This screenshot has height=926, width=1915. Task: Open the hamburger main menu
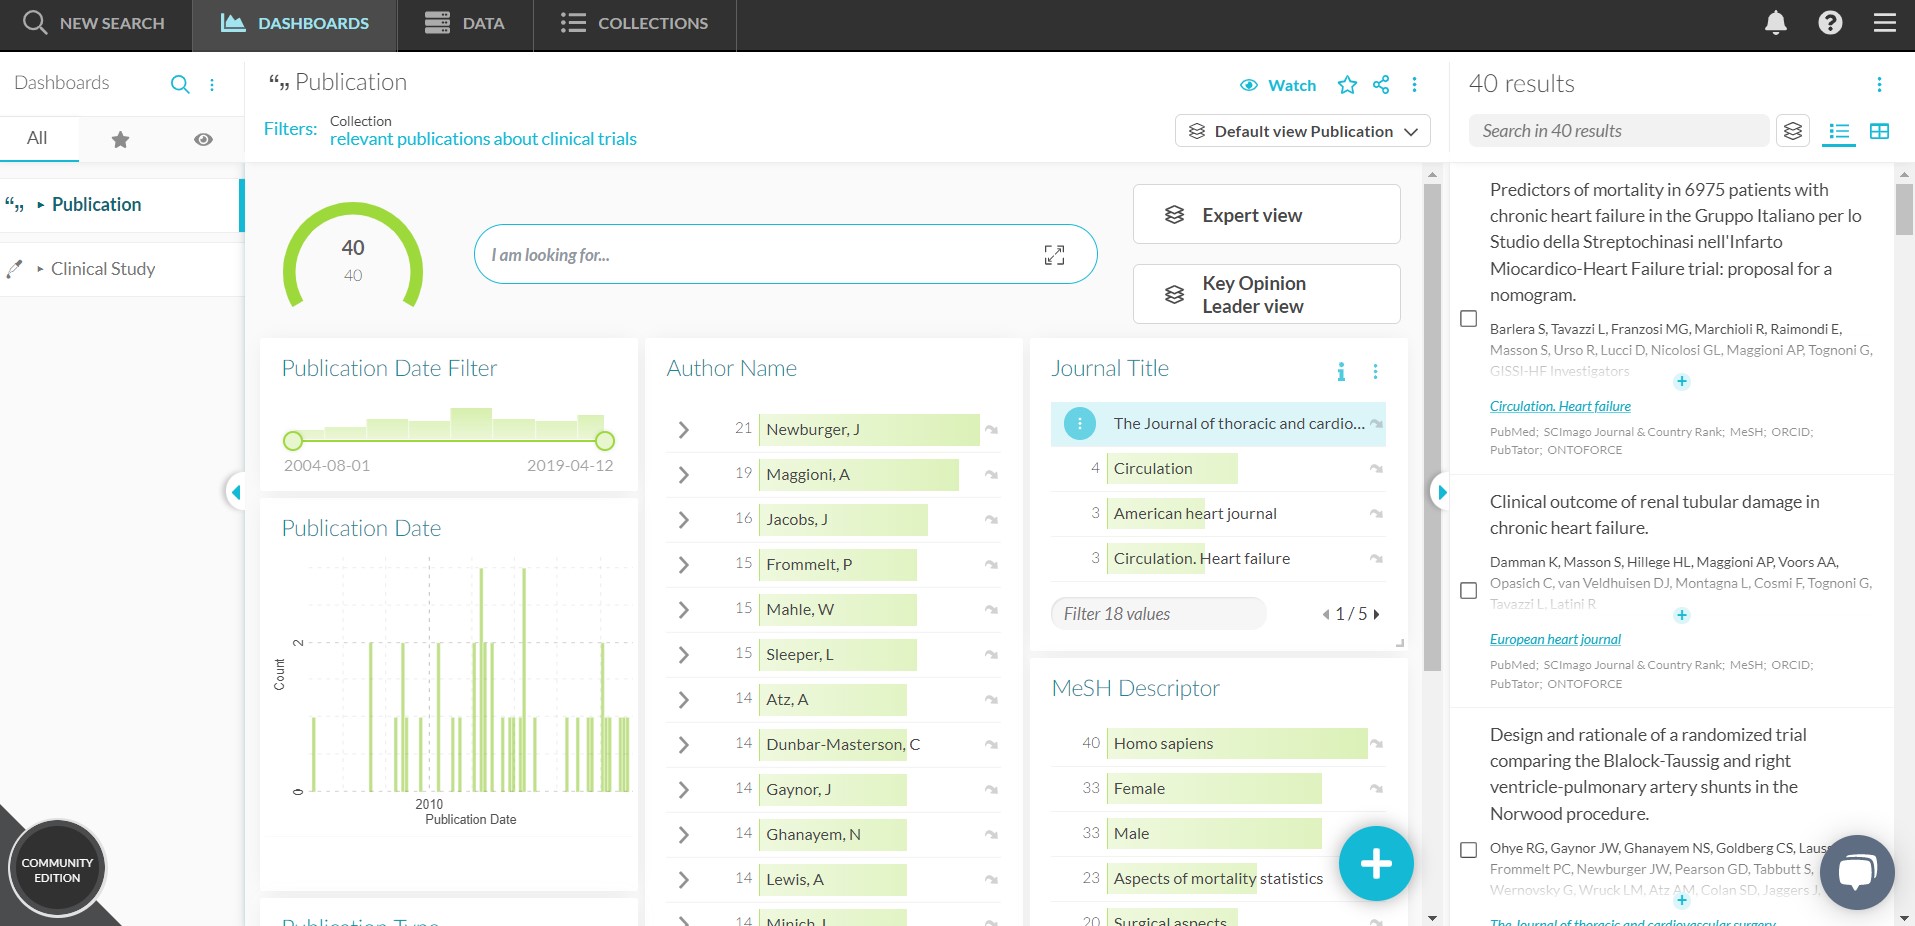pyautogui.click(x=1884, y=23)
